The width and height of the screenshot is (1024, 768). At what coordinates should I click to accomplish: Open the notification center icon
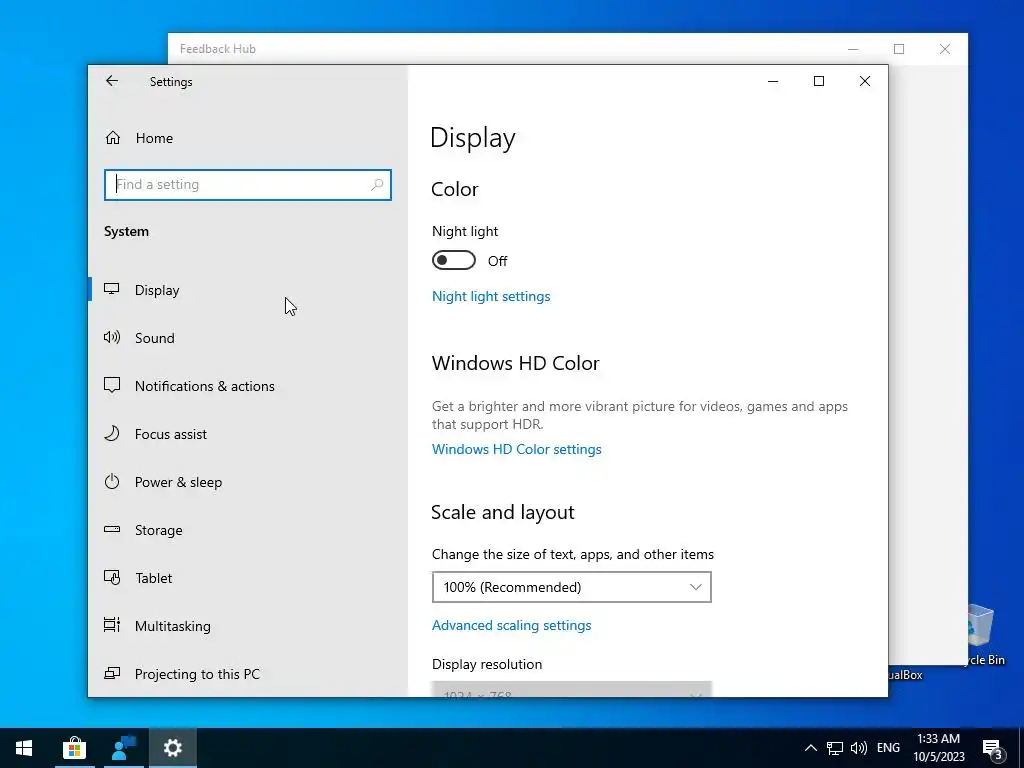coord(993,749)
